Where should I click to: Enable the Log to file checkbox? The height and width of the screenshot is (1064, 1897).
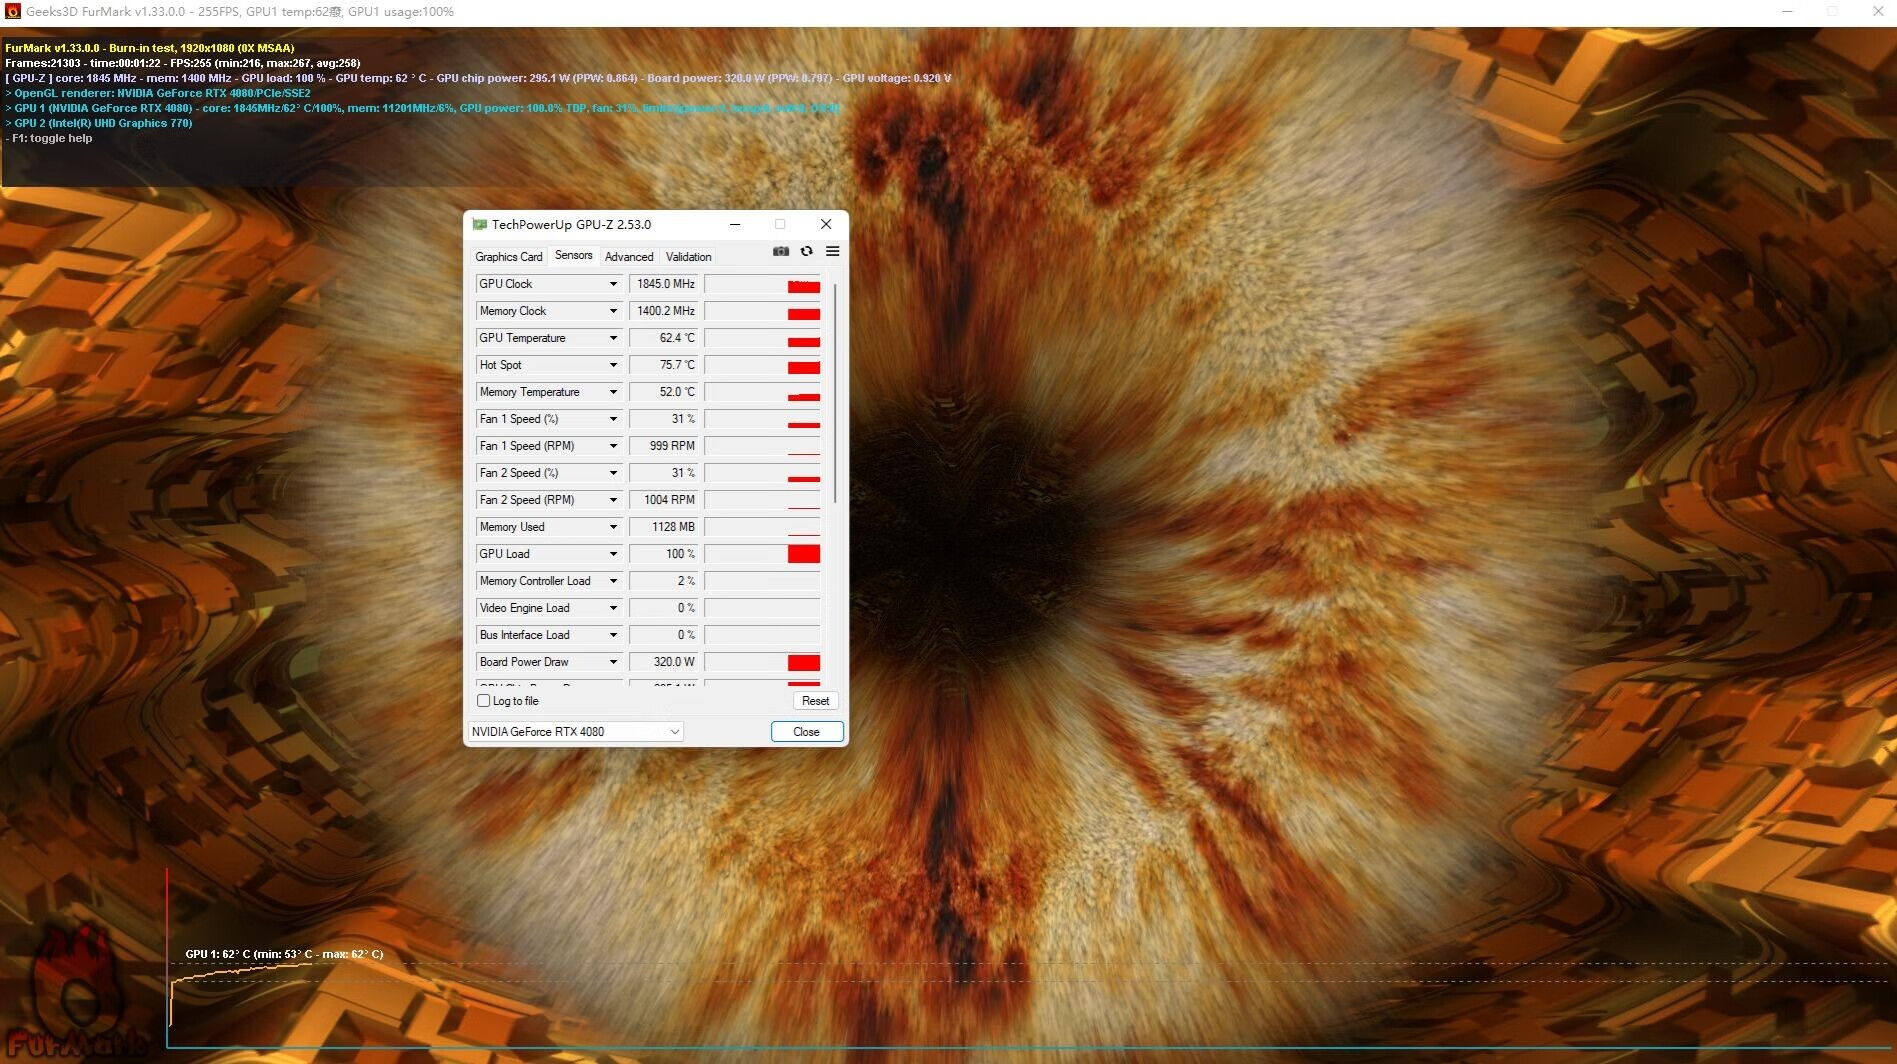pyautogui.click(x=484, y=701)
